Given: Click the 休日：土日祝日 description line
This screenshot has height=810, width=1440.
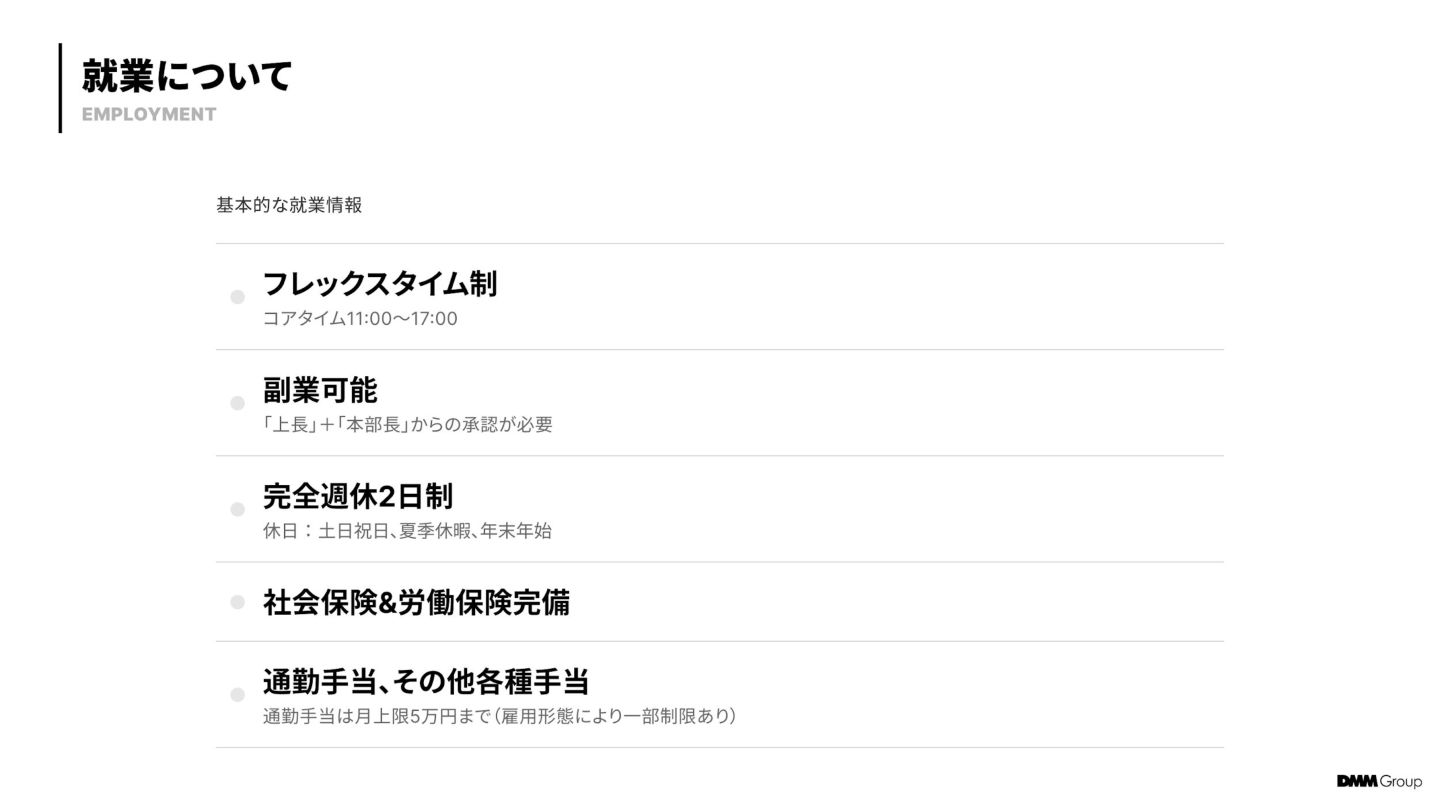Looking at the screenshot, I should (407, 531).
